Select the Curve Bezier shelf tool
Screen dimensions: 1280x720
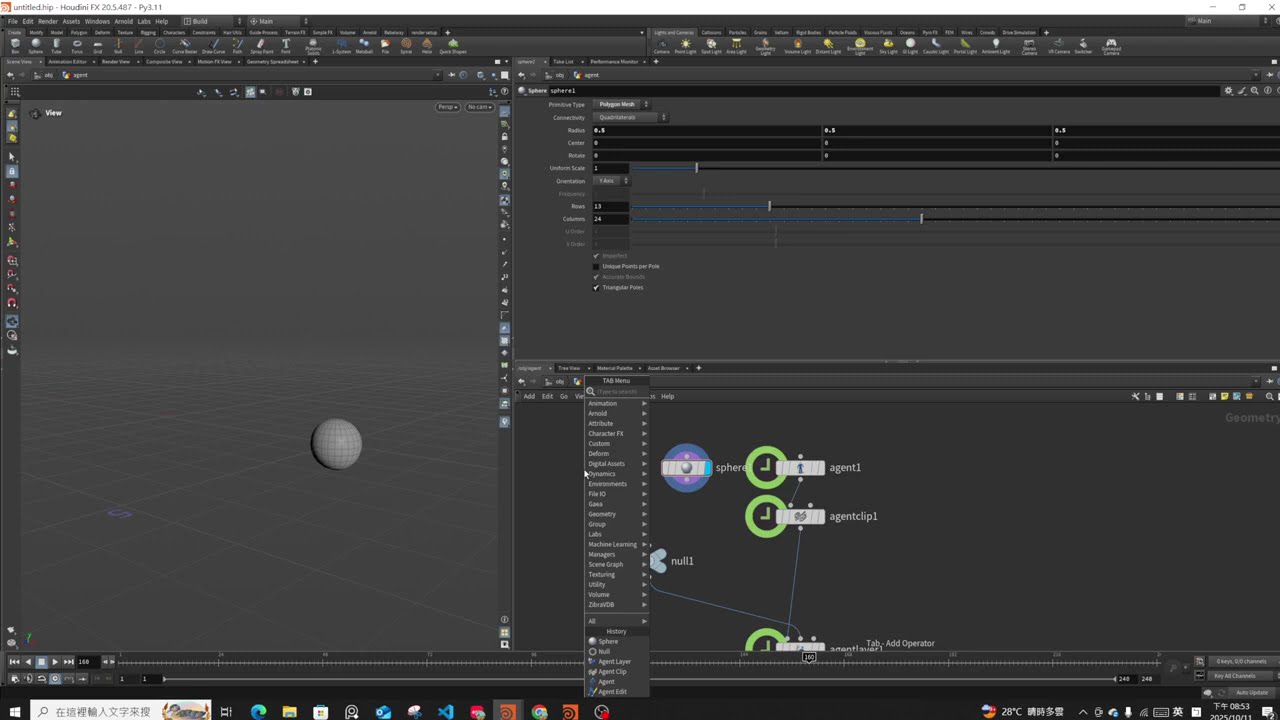(184, 46)
